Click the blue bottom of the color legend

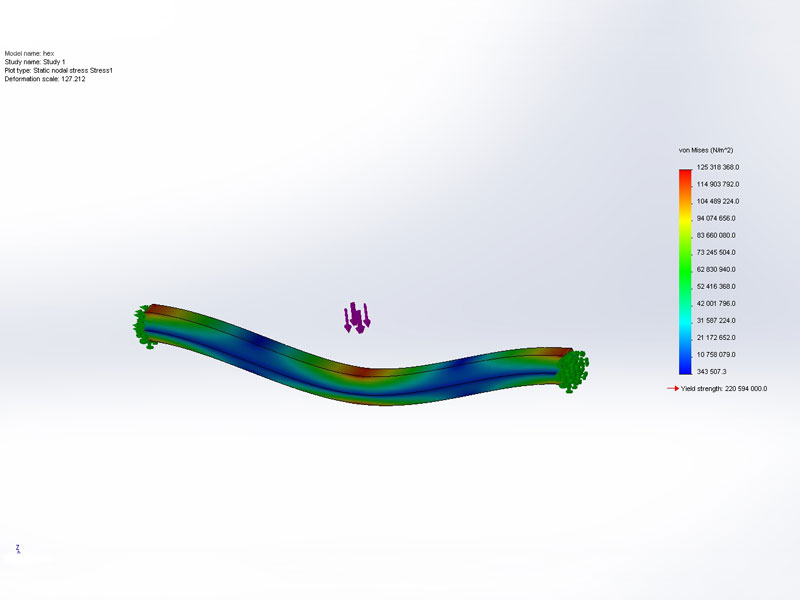pos(685,366)
